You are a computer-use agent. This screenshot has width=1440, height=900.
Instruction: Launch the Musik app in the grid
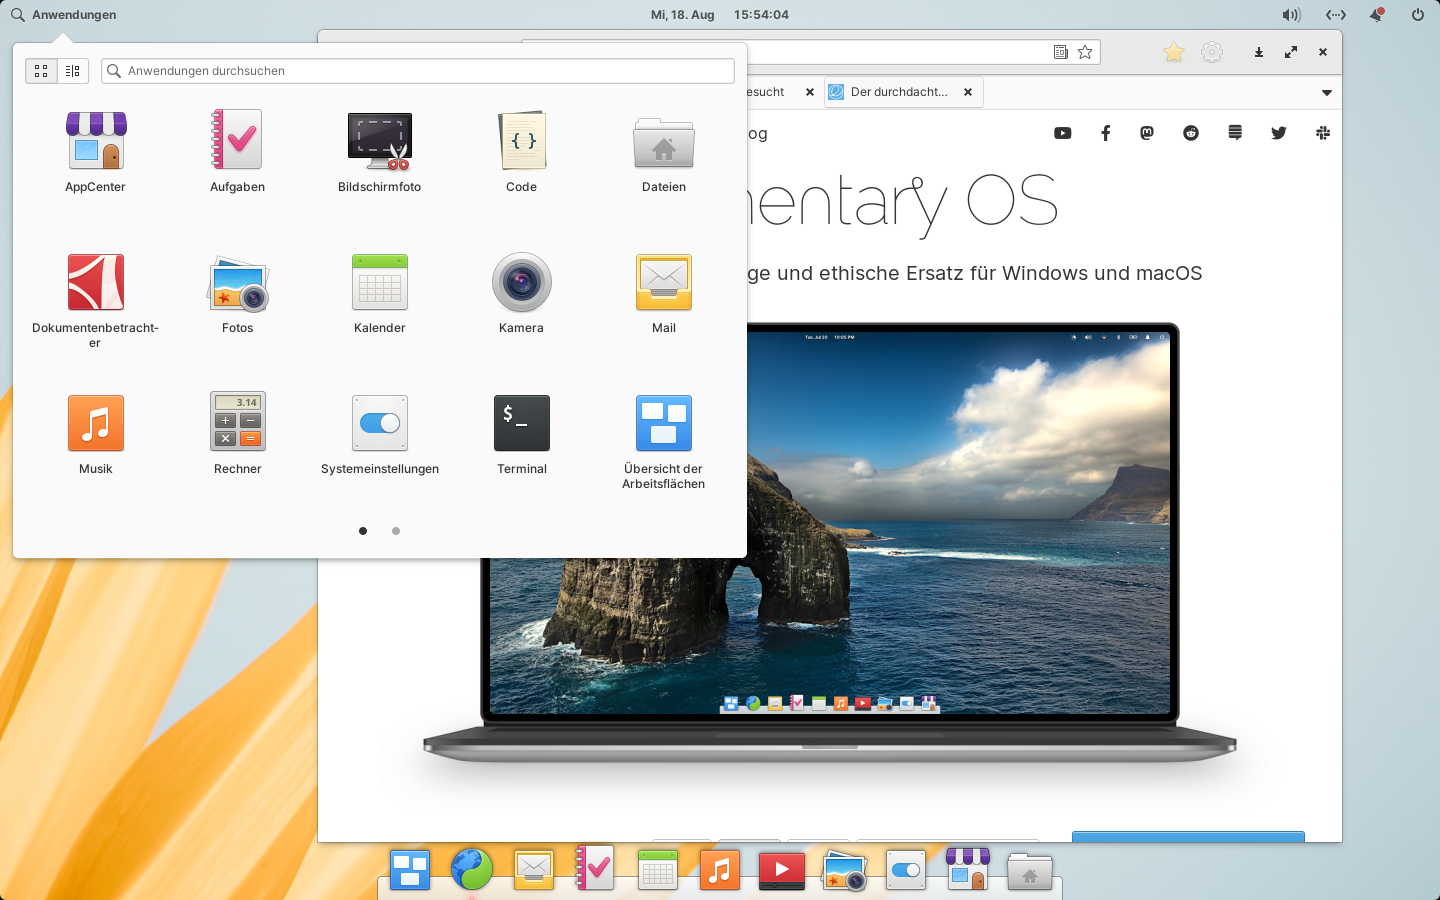pyautogui.click(x=95, y=434)
